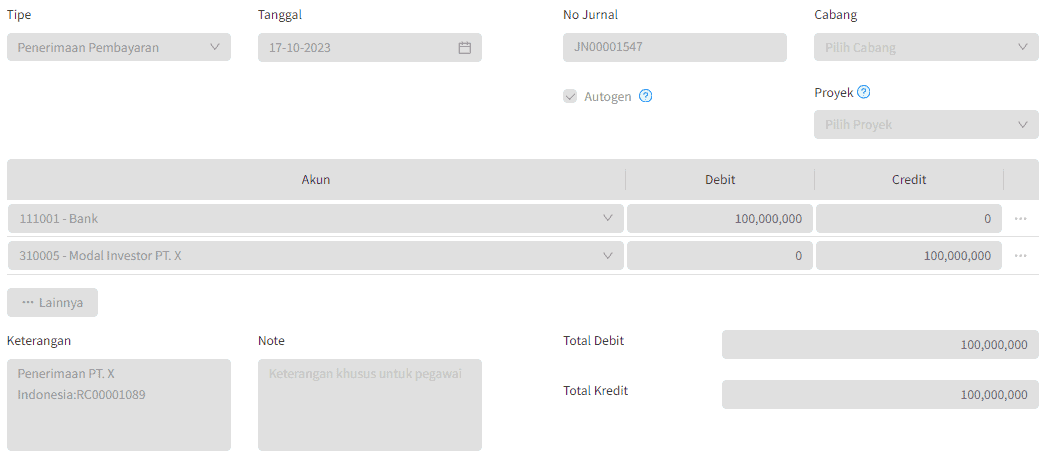Click the Total Kredit label
Screen dimensions: 1044x456
point(595,391)
